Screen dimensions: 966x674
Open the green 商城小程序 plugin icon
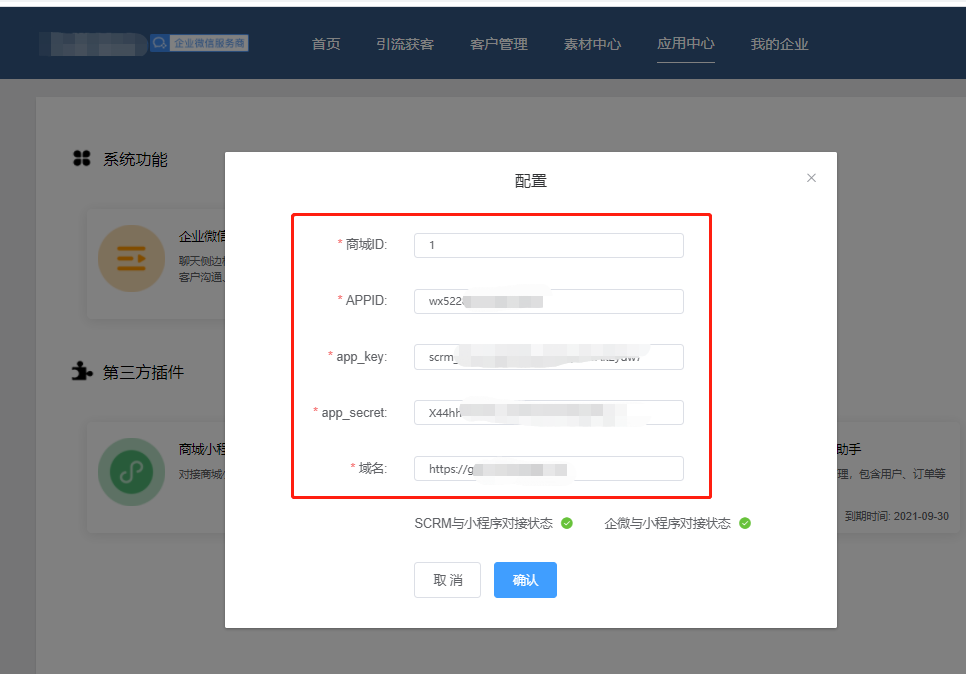pos(131,472)
